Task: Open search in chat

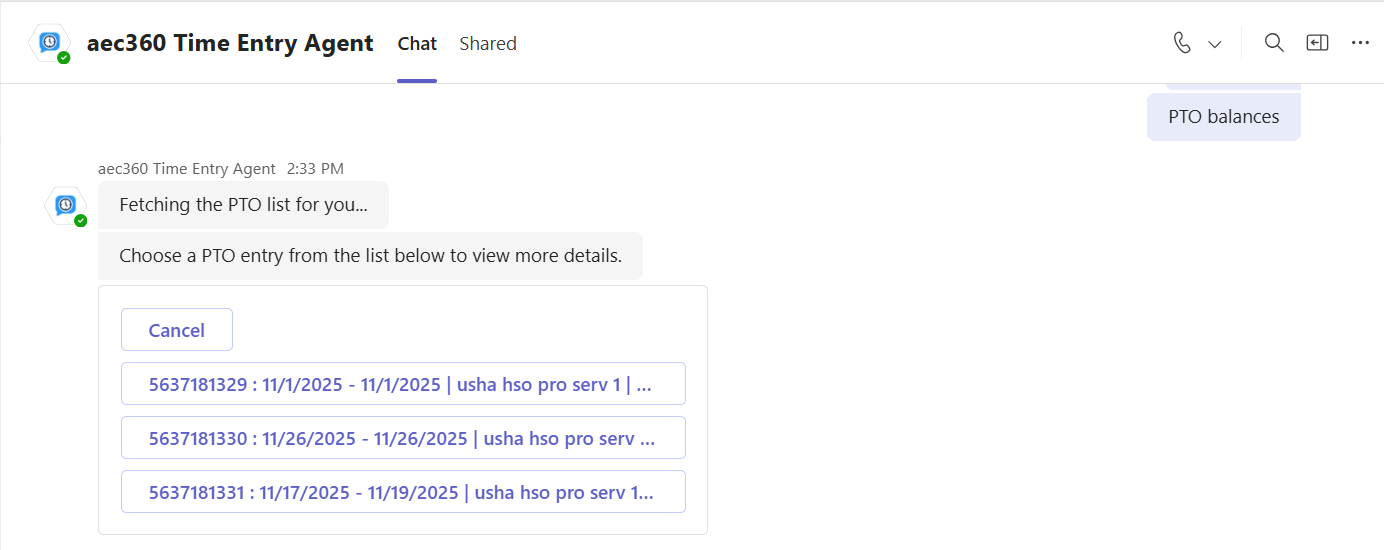Action: coord(1274,43)
